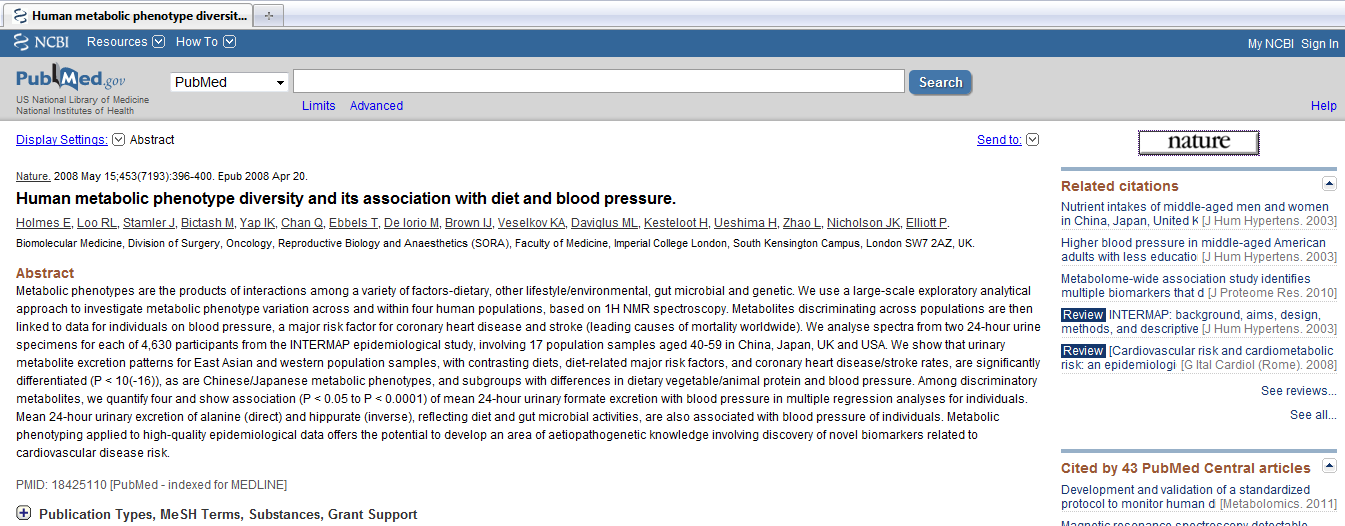
Task: Click the Limits link
Action: (x=319, y=106)
